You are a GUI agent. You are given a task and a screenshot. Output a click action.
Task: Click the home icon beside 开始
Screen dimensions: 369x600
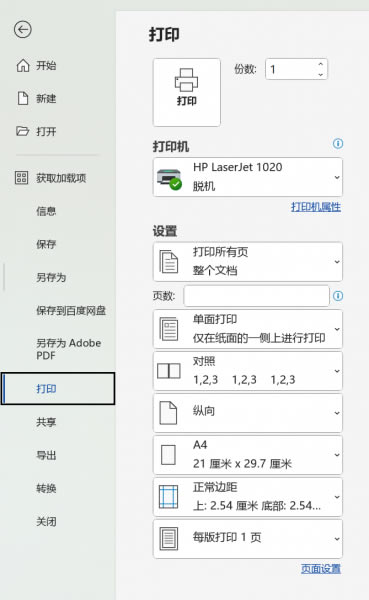coord(23,65)
